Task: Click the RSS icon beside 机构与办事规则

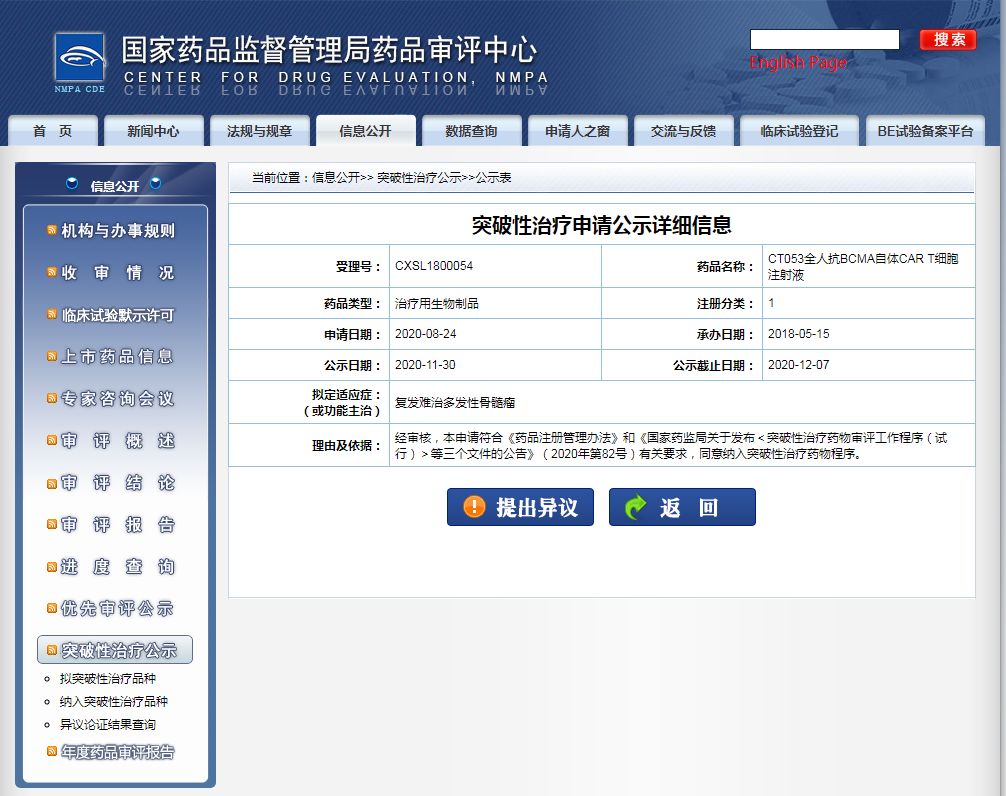Action: [52, 231]
